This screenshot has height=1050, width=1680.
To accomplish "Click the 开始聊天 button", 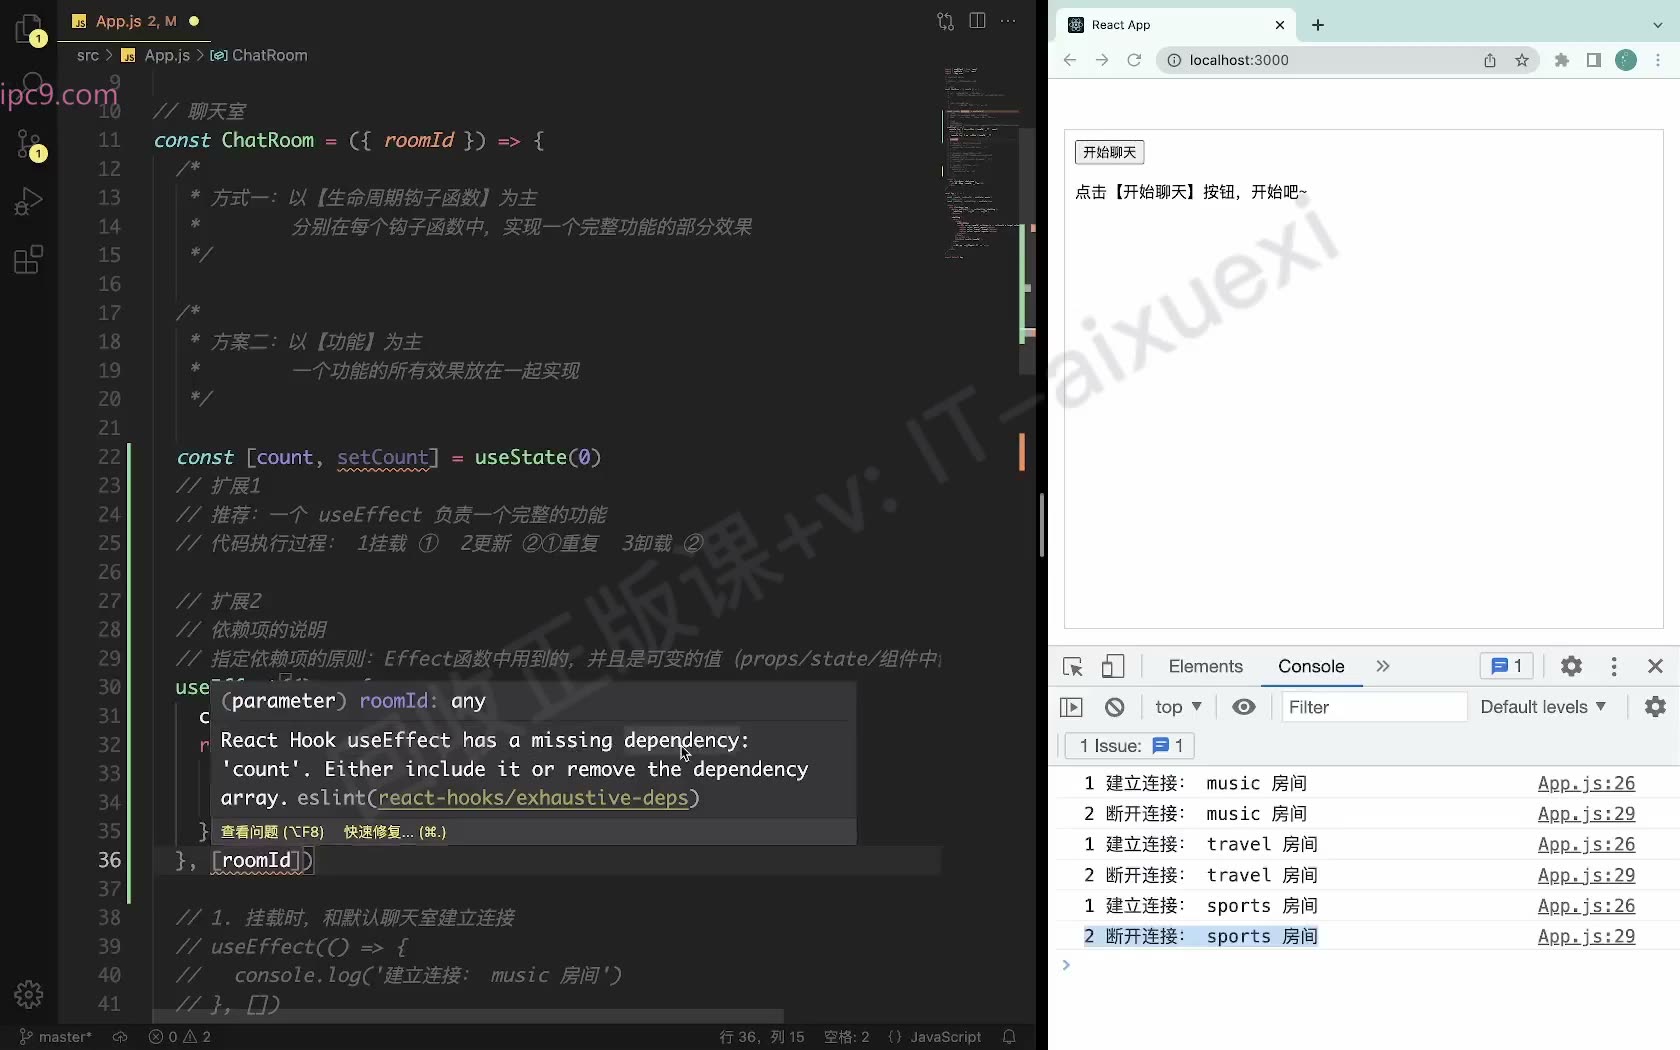I will [x=1109, y=152].
